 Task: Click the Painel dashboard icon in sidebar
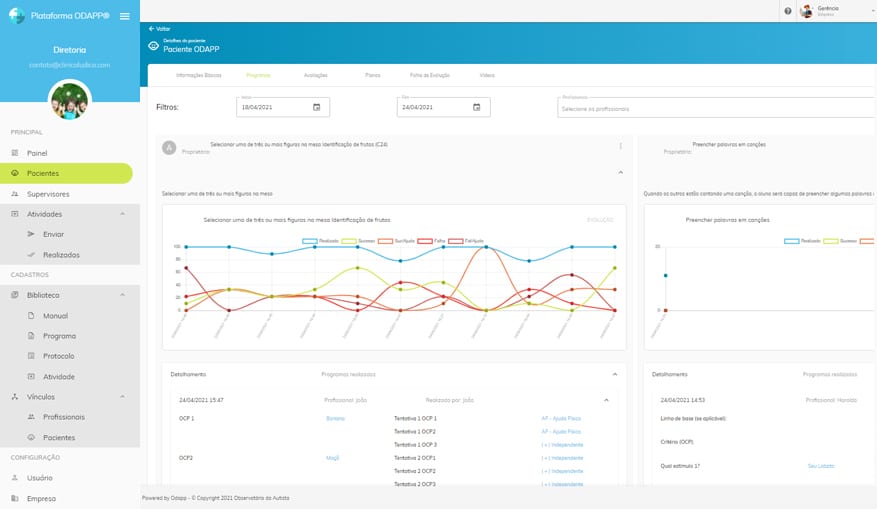15,153
